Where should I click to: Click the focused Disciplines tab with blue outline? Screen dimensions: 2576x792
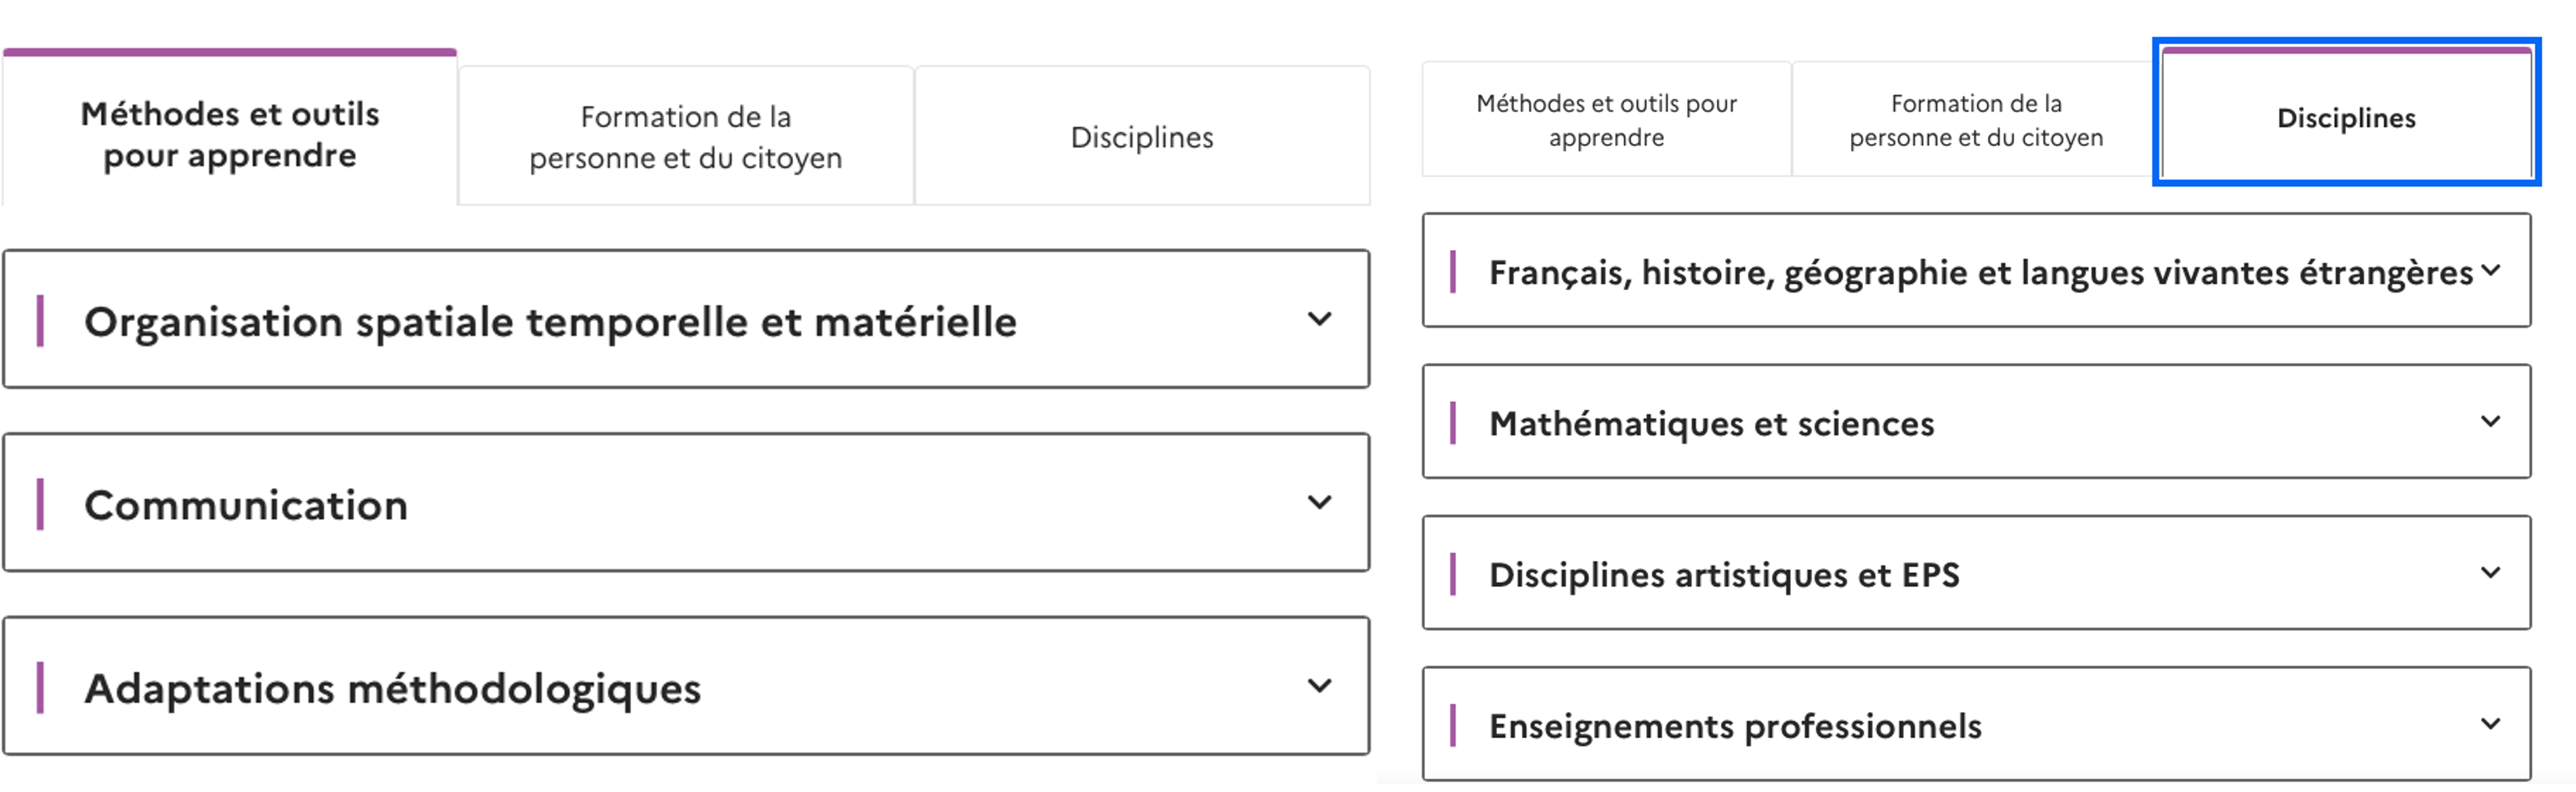tap(2346, 113)
